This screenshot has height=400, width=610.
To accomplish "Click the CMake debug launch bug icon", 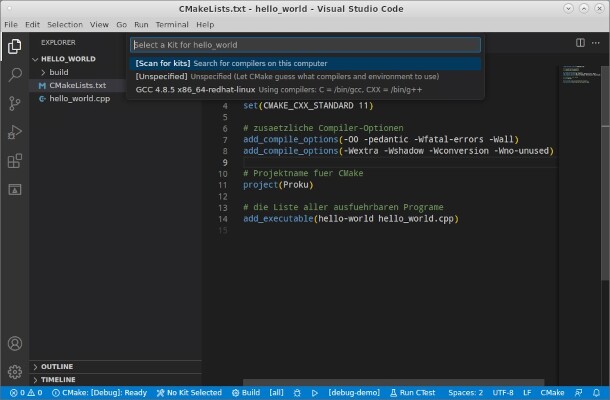I will click(297, 393).
